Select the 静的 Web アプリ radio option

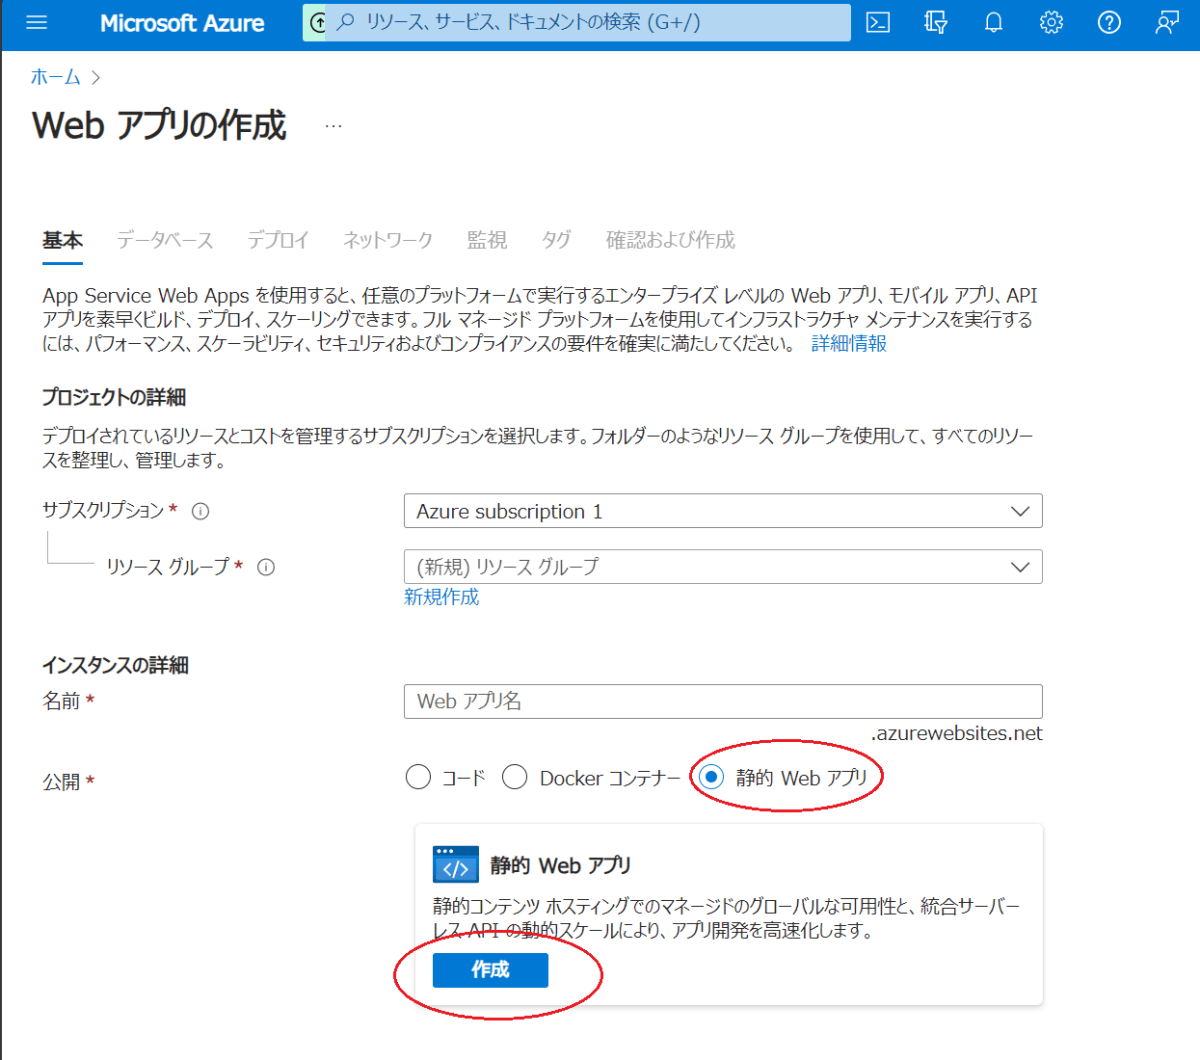[711, 777]
